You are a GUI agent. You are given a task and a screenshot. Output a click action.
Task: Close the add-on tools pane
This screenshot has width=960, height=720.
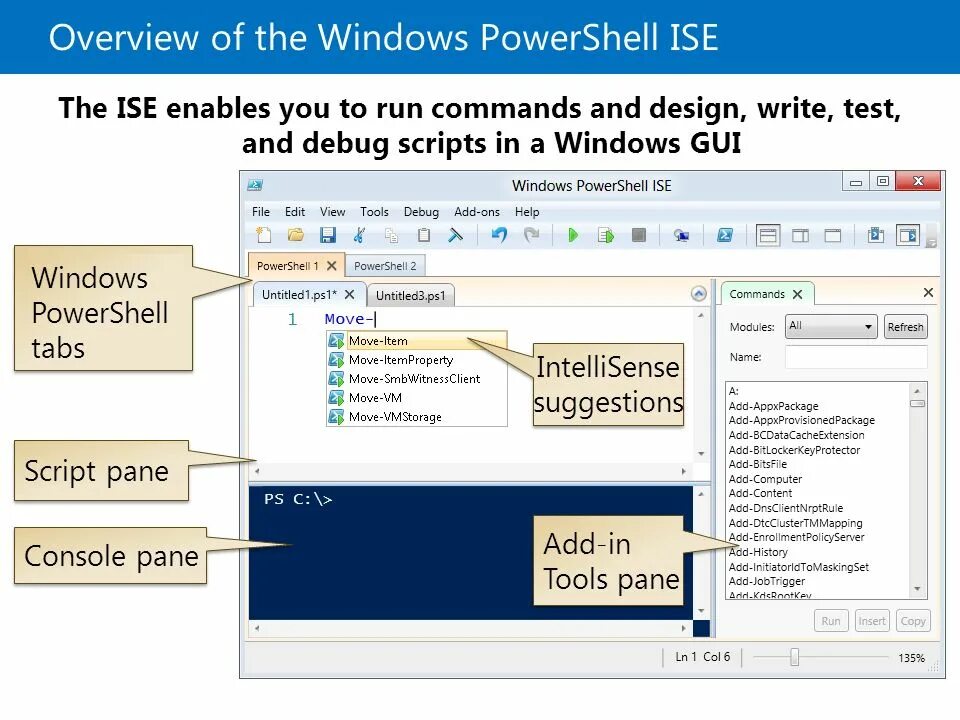tap(928, 293)
